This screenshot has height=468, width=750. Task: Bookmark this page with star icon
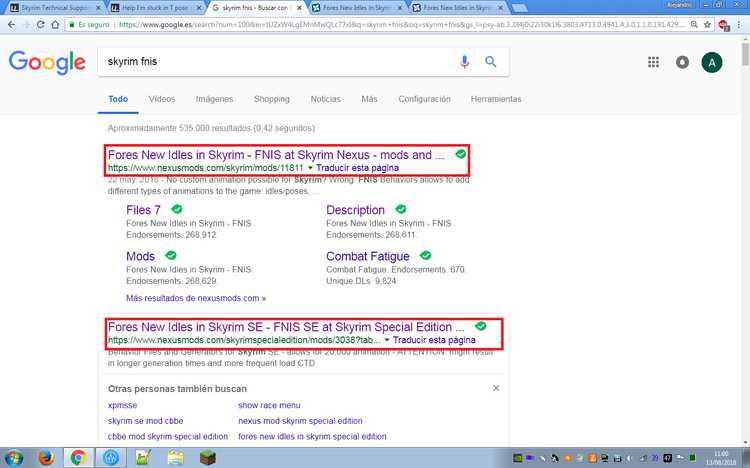point(707,24)
